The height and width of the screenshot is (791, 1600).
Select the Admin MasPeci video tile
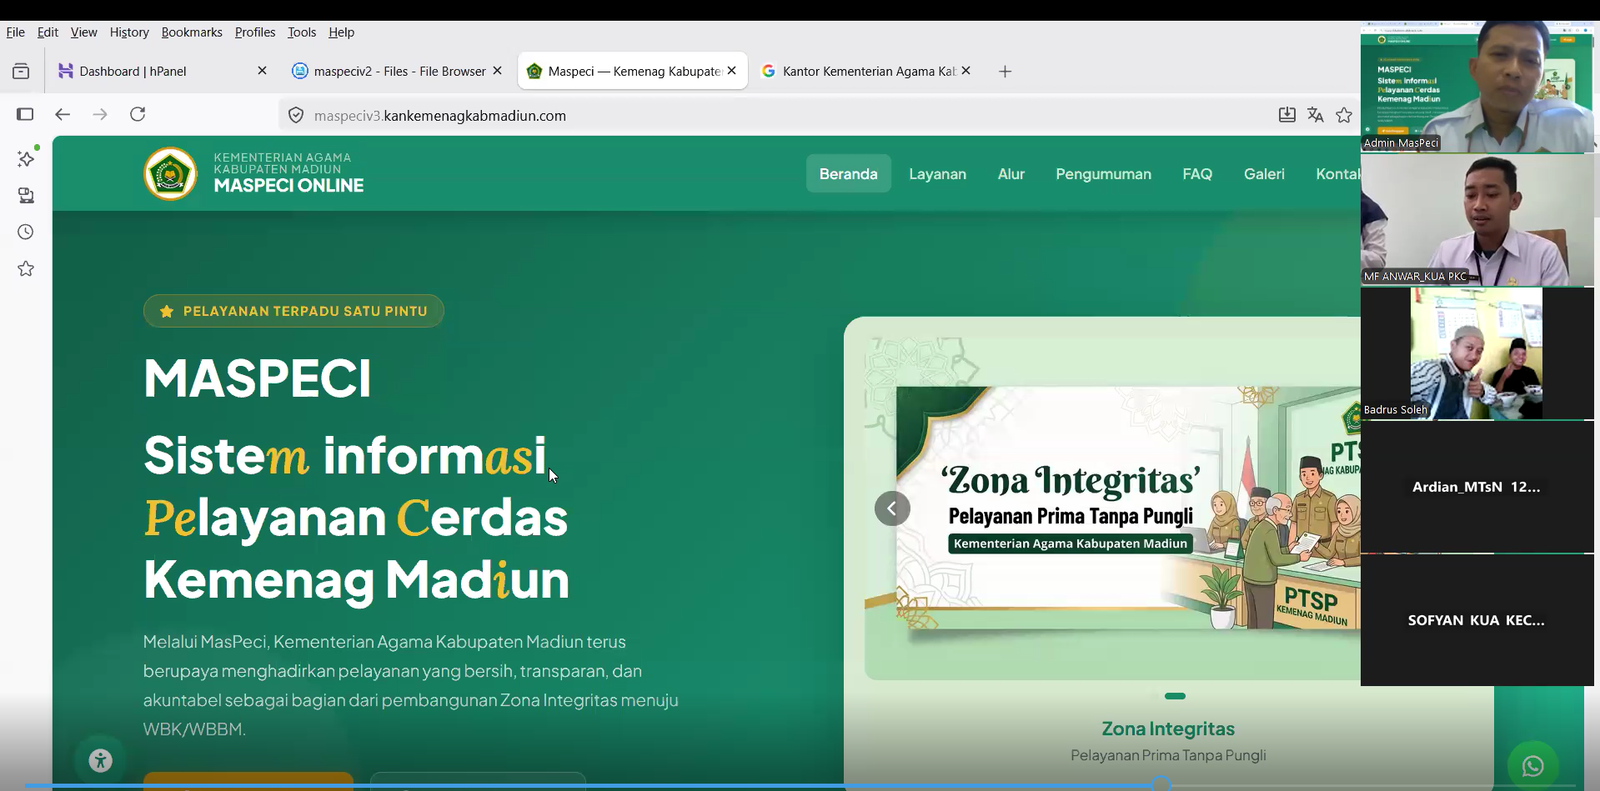pyautogui.click(x=1477, y=87)
